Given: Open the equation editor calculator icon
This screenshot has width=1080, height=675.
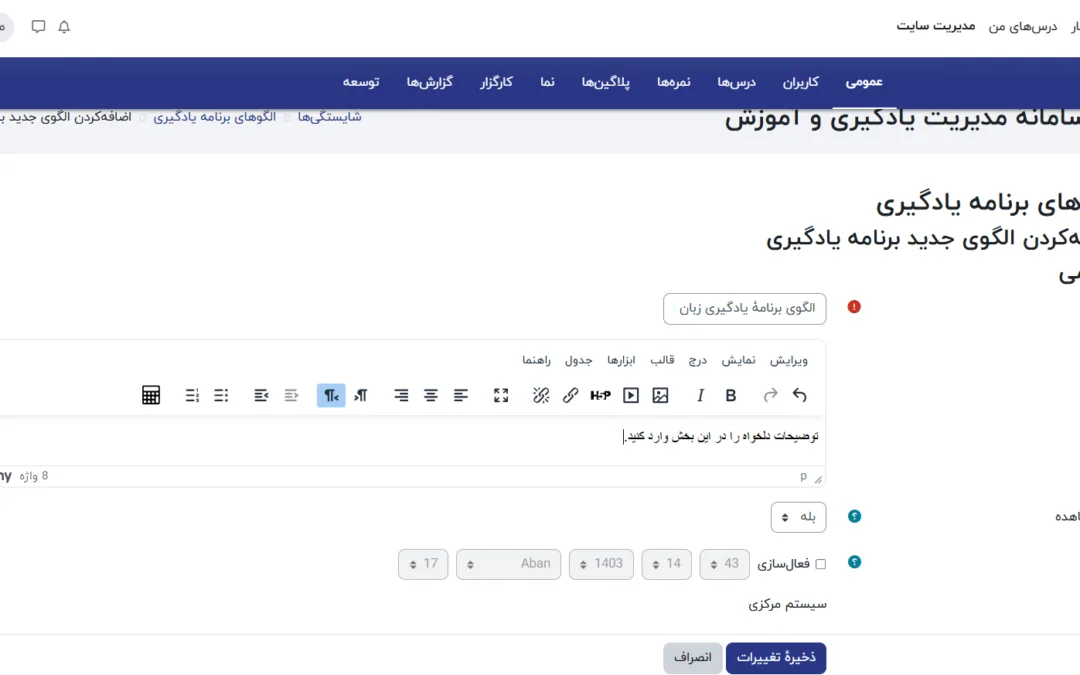Looking at the screenshot, I should (151, 396).
